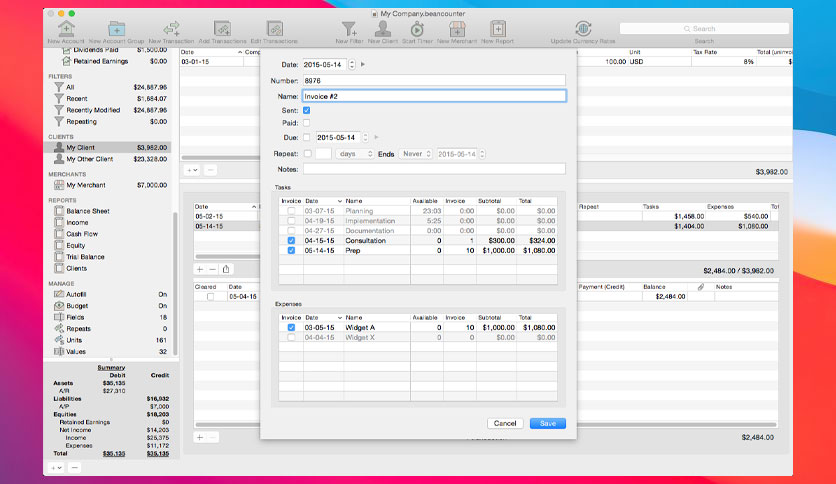Open the Budget manage item
Screen dimensions: 836x484
[x=110, y=306]
